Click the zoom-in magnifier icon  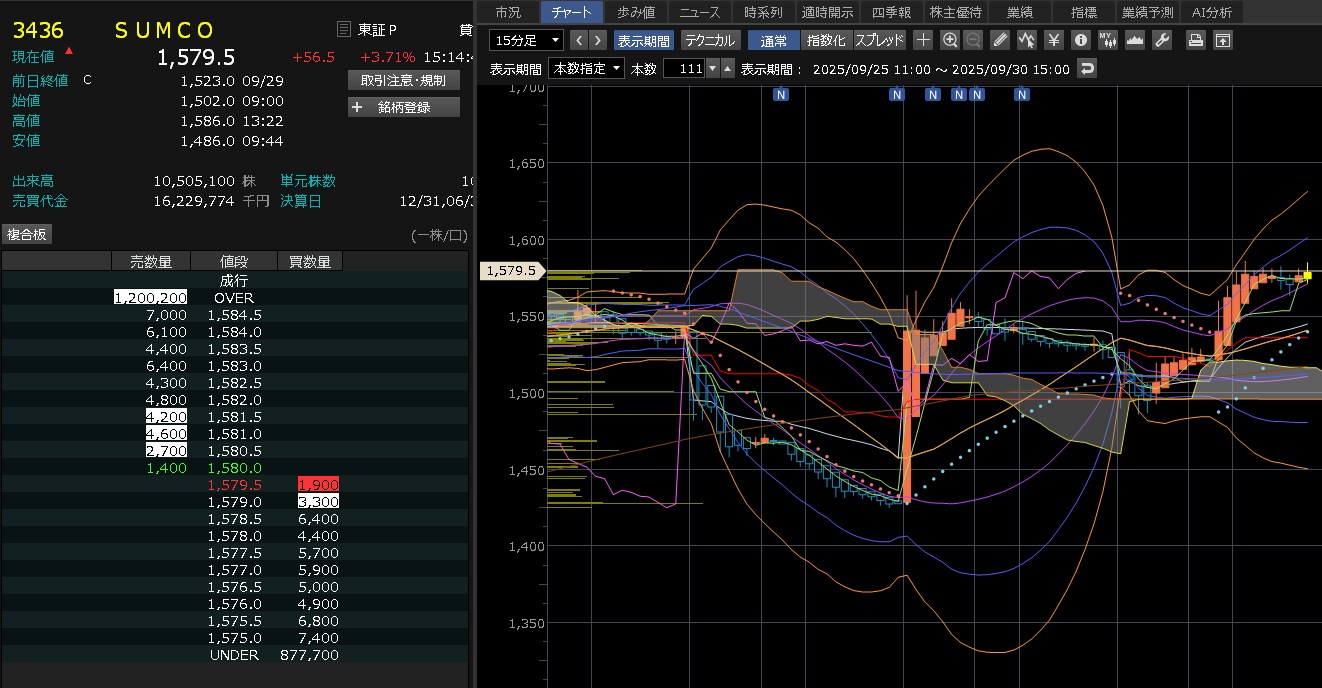click(950, 40)
